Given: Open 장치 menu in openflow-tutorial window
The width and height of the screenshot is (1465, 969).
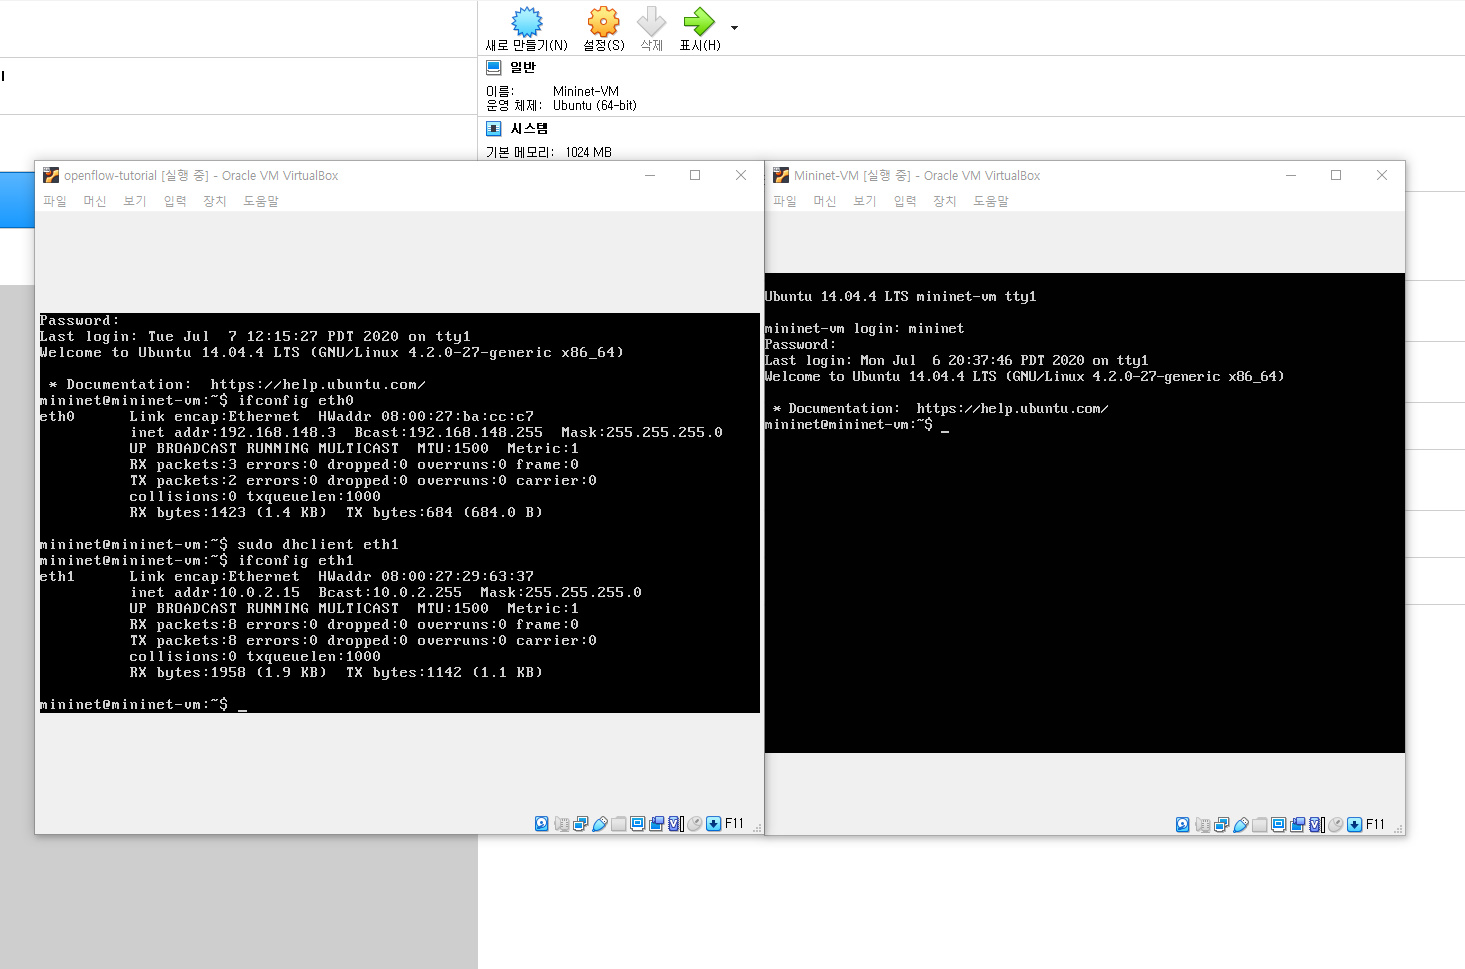Looking at the screenshot, I should (214, 201).
